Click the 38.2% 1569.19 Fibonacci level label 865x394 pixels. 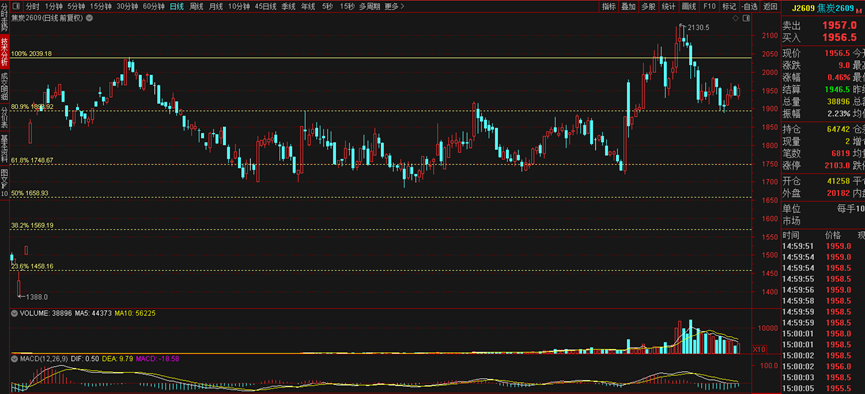click(x=32, y=226)
